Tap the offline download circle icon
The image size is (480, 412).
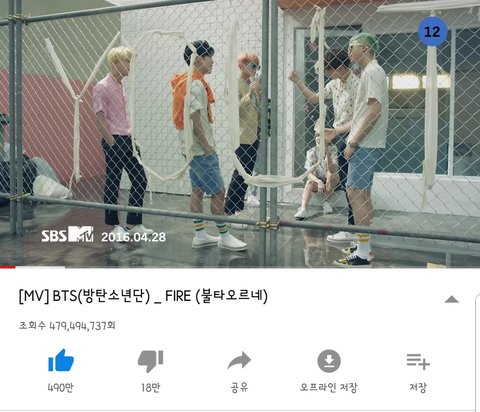[329, 361]
